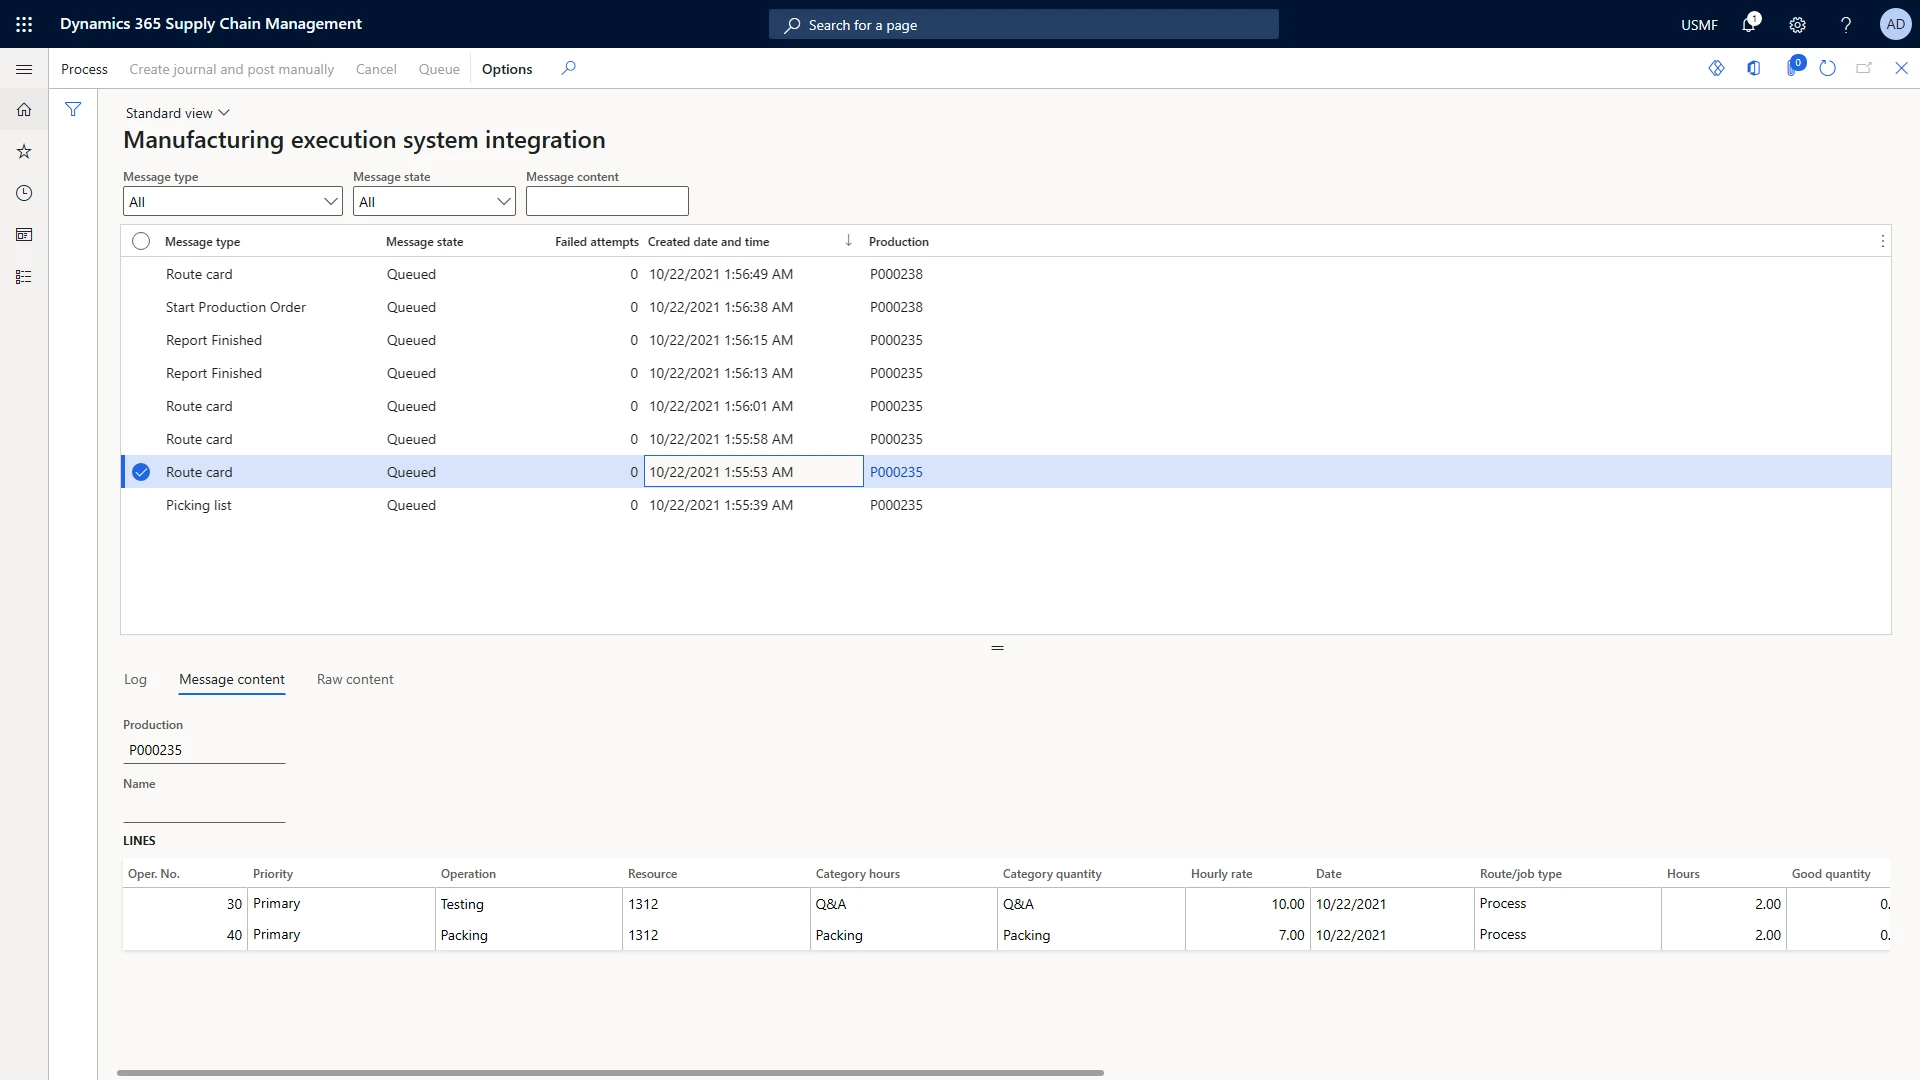Open the navigation pane home icon
The width and height of the screenshot is (1920, 1080).
[24, 110]
